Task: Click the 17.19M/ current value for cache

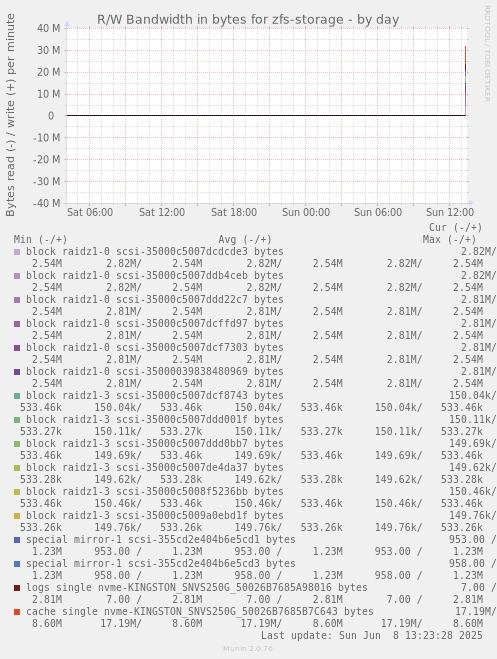Action: (x=476, y=611)
